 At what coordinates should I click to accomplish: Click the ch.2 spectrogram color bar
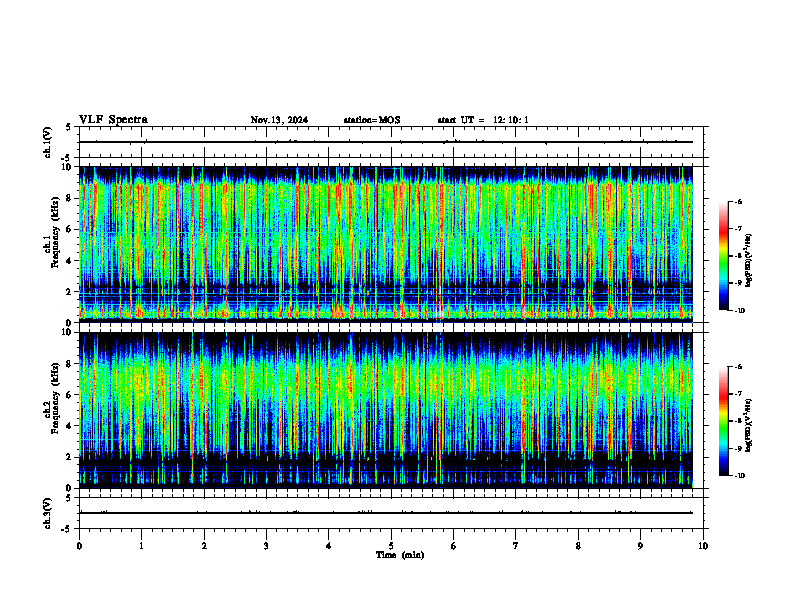tap(724, 421)
